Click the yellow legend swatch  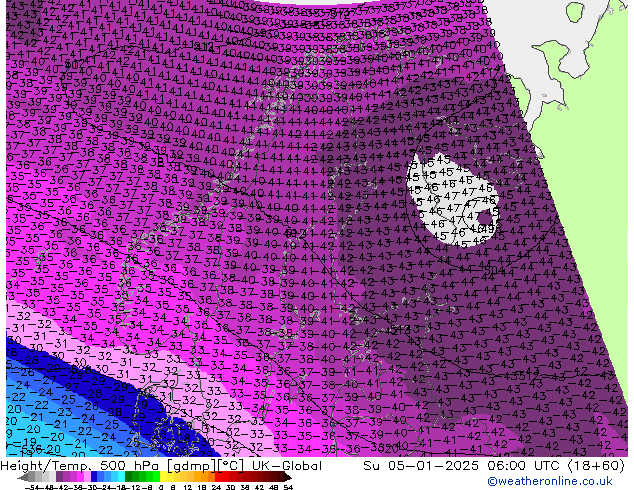(x=163, y=477)
